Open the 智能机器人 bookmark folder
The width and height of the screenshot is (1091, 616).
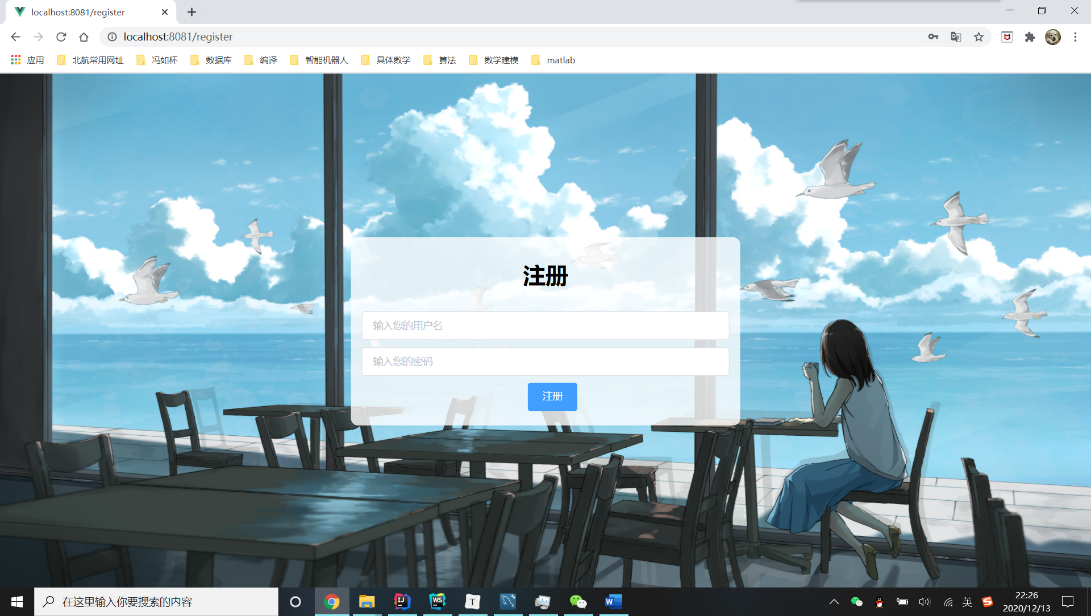click(x=319, y=61)
